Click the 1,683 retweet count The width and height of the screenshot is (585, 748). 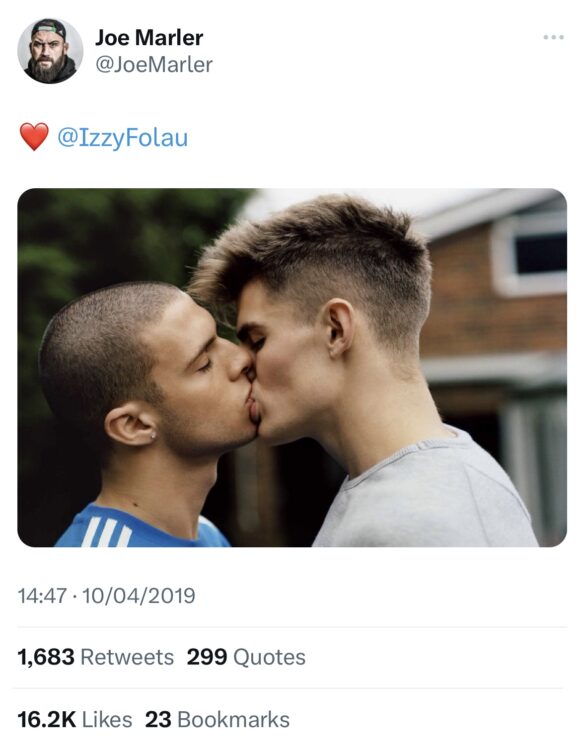tap(46, 657)
